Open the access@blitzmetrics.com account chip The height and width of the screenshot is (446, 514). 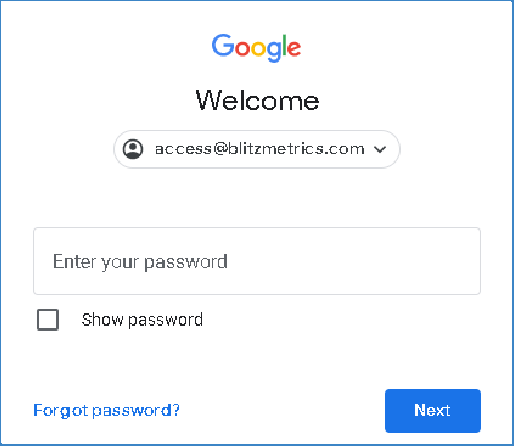point(257,149)
